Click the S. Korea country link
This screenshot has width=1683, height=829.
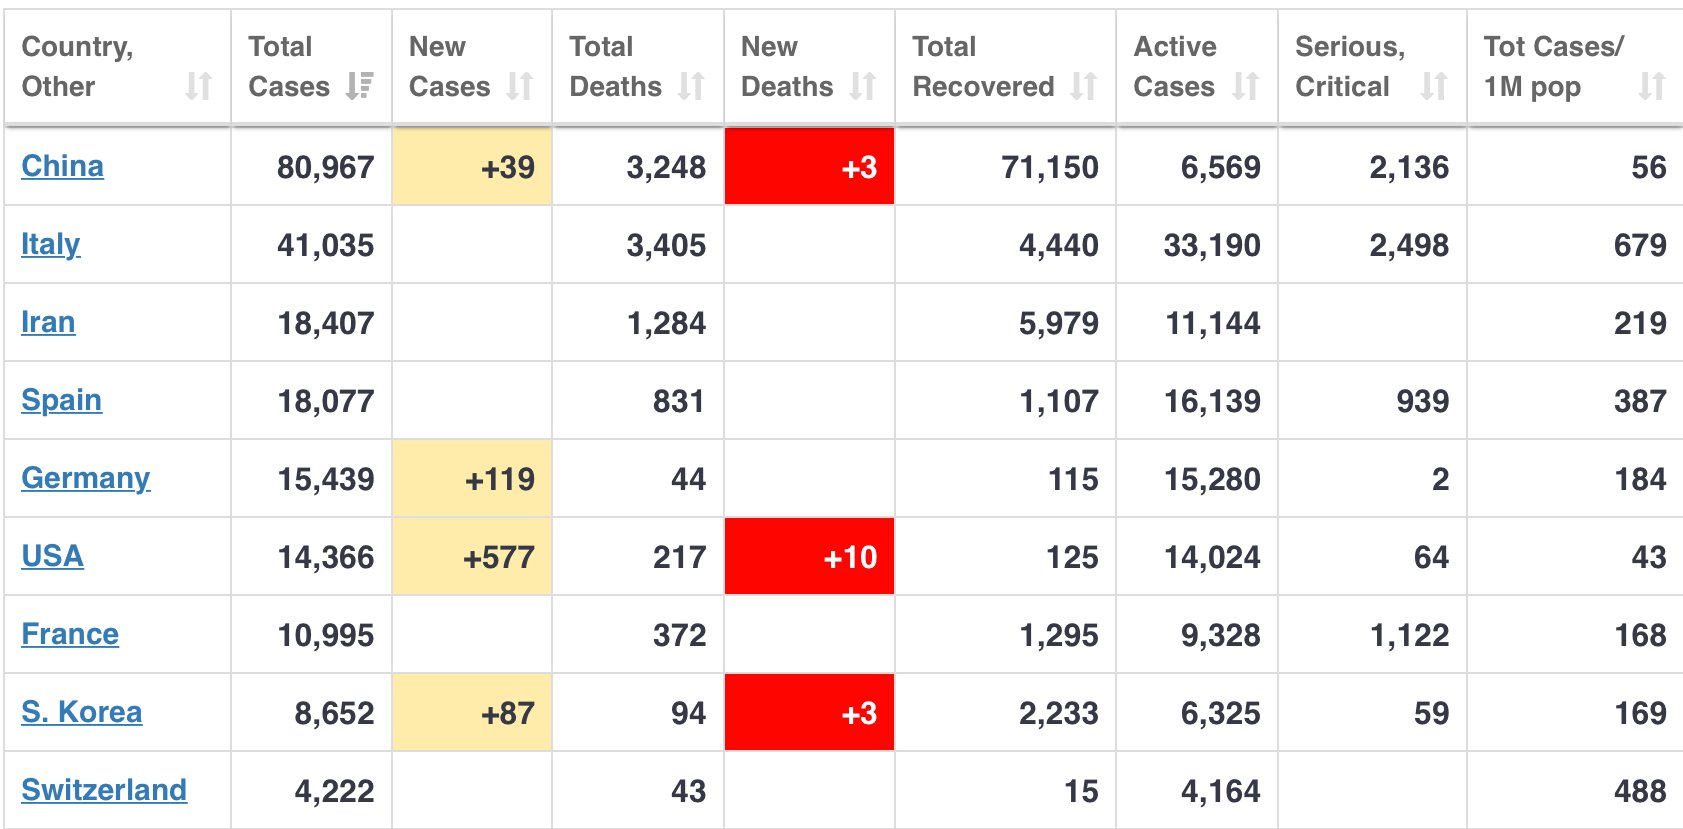[81, 712]
